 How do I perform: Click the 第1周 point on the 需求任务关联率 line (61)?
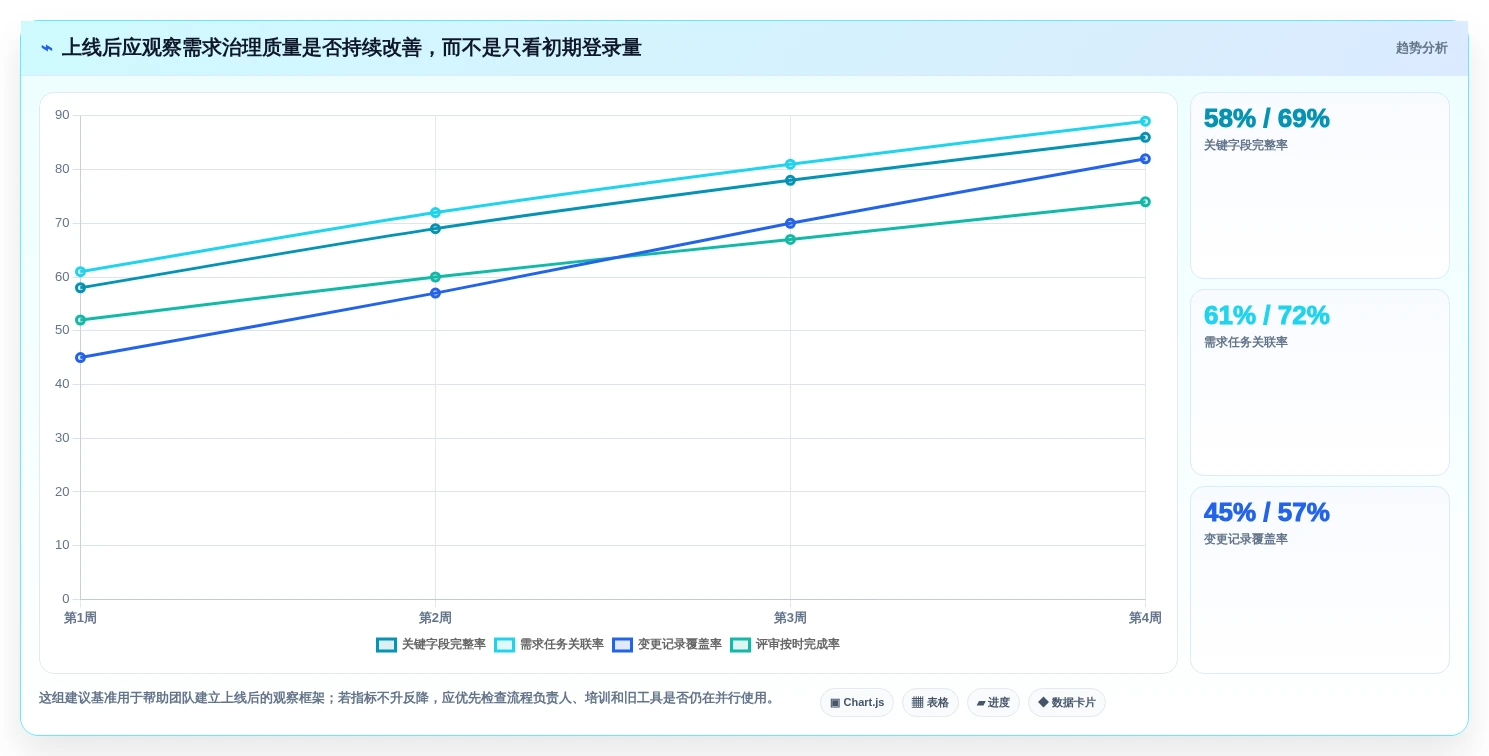[81, 272]
